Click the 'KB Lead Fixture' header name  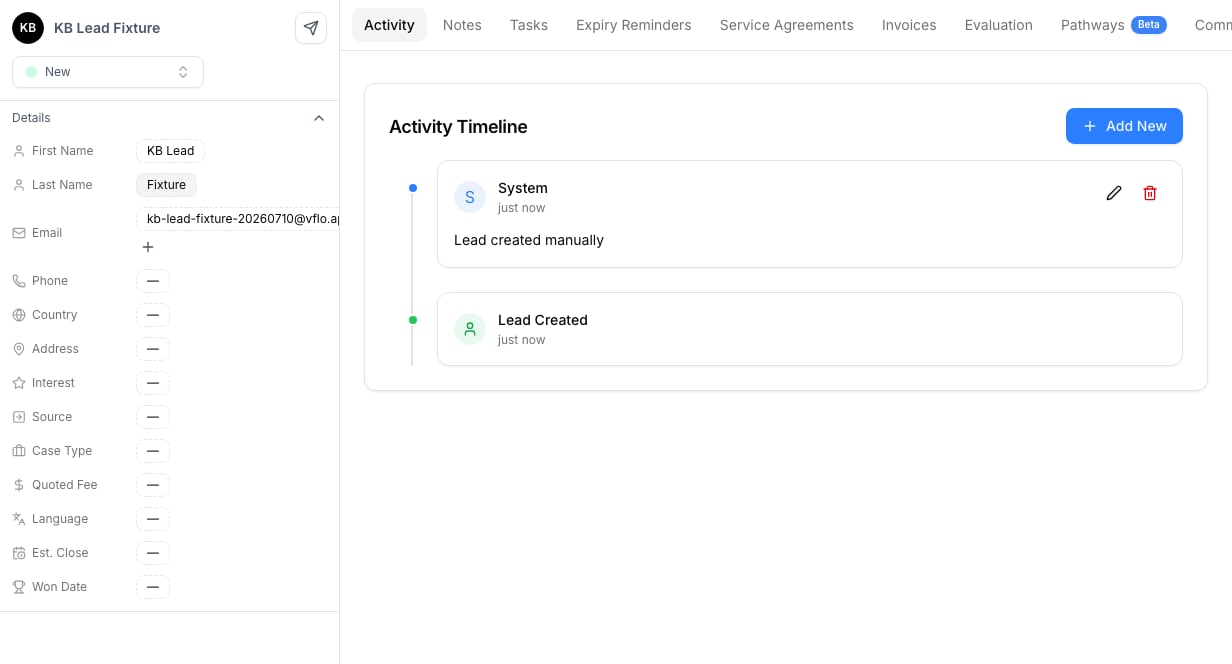point(107,28)
